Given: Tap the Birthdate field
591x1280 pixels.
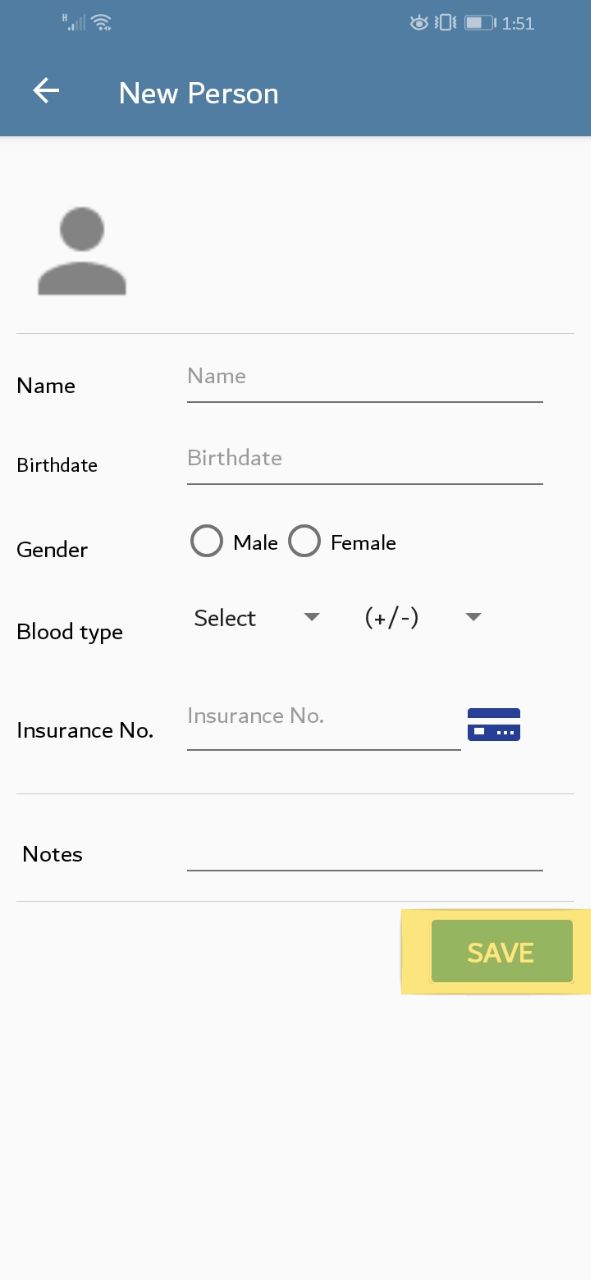Looking at the screenshot, I should 364,460.
